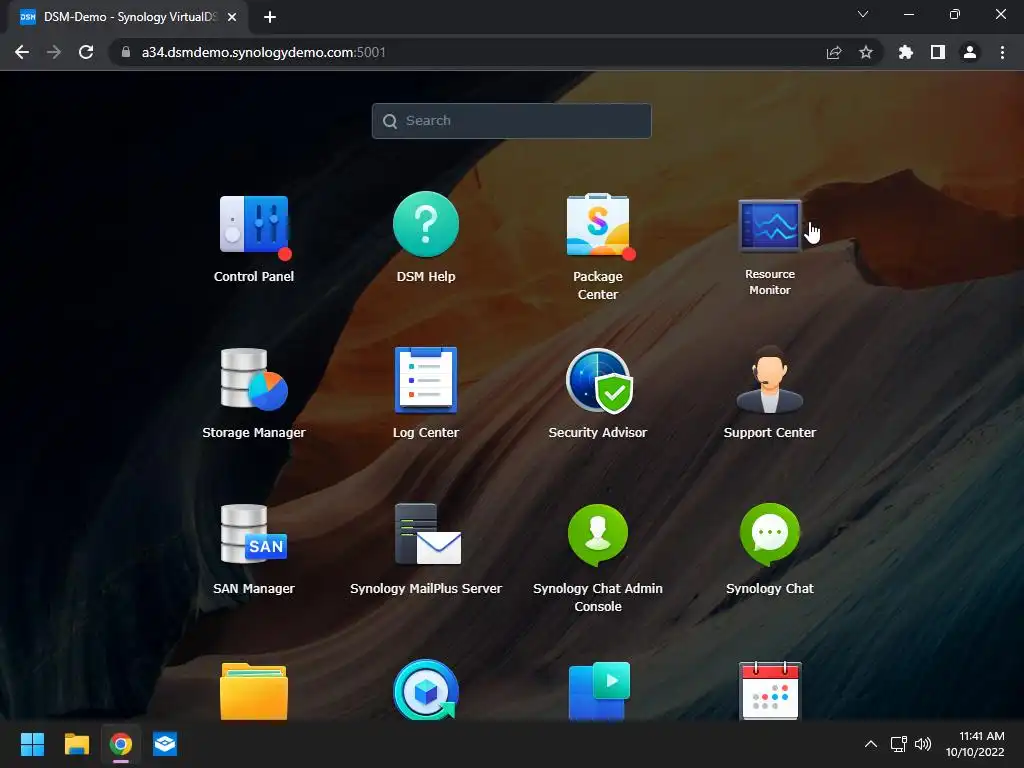The width and height of the screenshot is (1024, 768).
Task: Click the address bar URL
Action: click(x=264, y=52)
